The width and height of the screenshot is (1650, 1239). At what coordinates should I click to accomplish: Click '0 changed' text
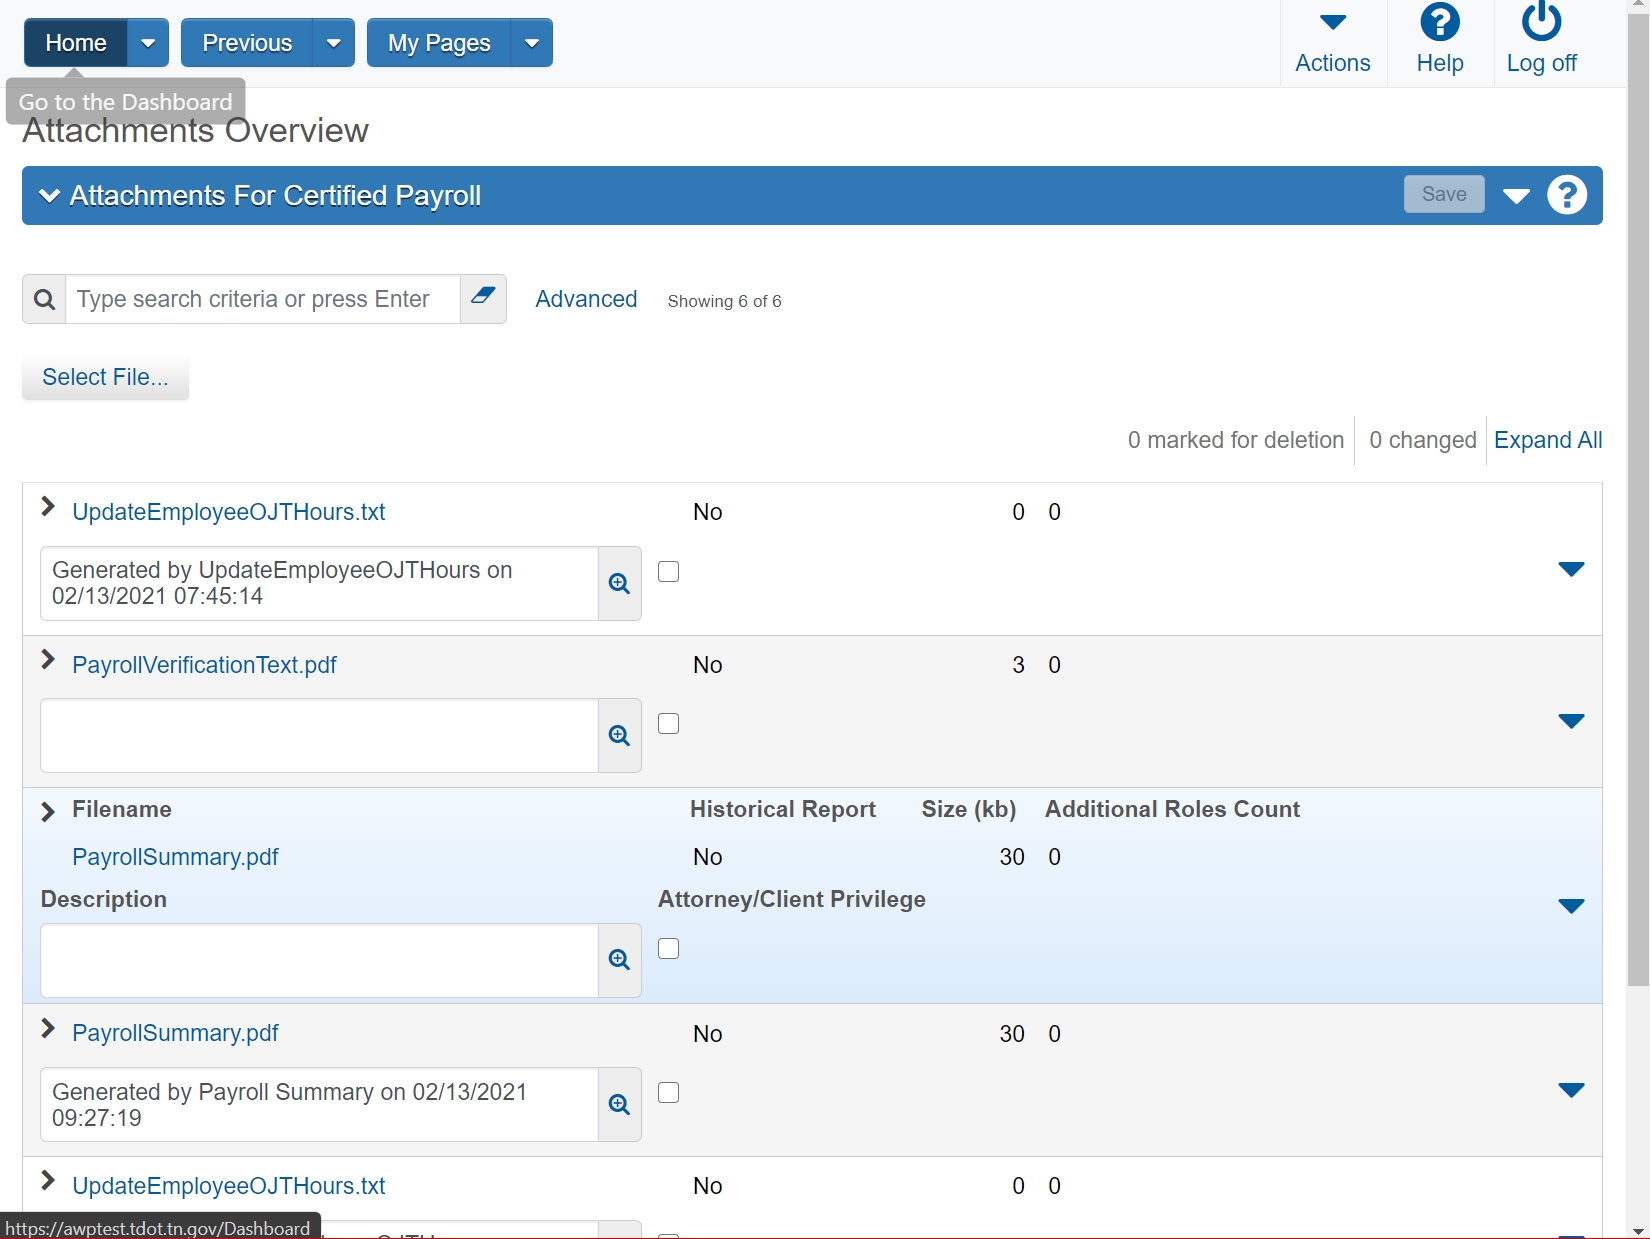click(1422, 440)
